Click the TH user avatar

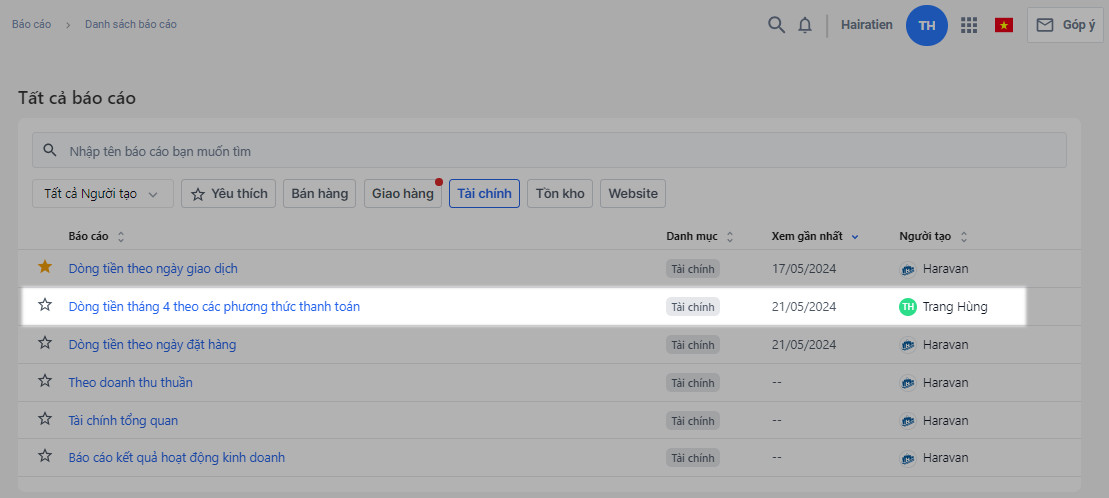927,25
